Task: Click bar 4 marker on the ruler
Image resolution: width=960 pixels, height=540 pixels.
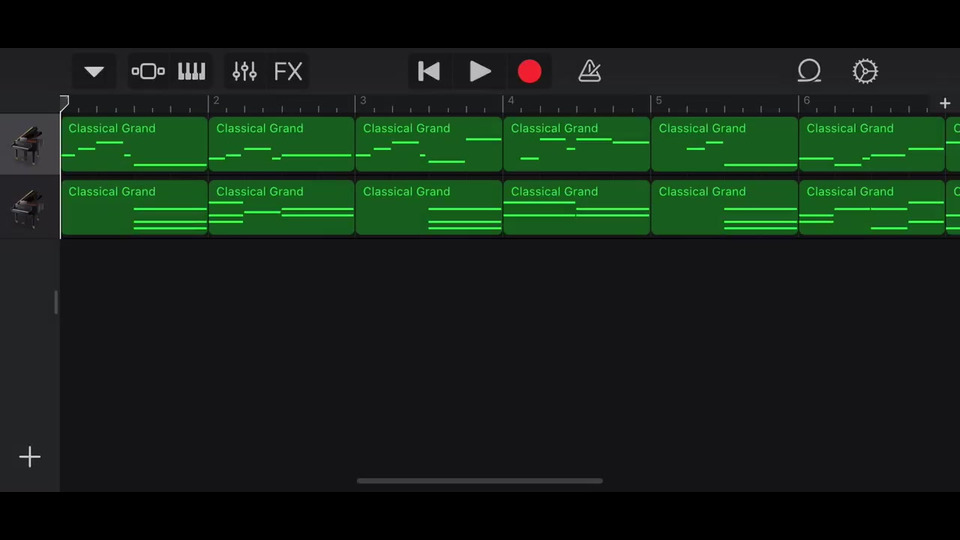Action: (511, 100)
